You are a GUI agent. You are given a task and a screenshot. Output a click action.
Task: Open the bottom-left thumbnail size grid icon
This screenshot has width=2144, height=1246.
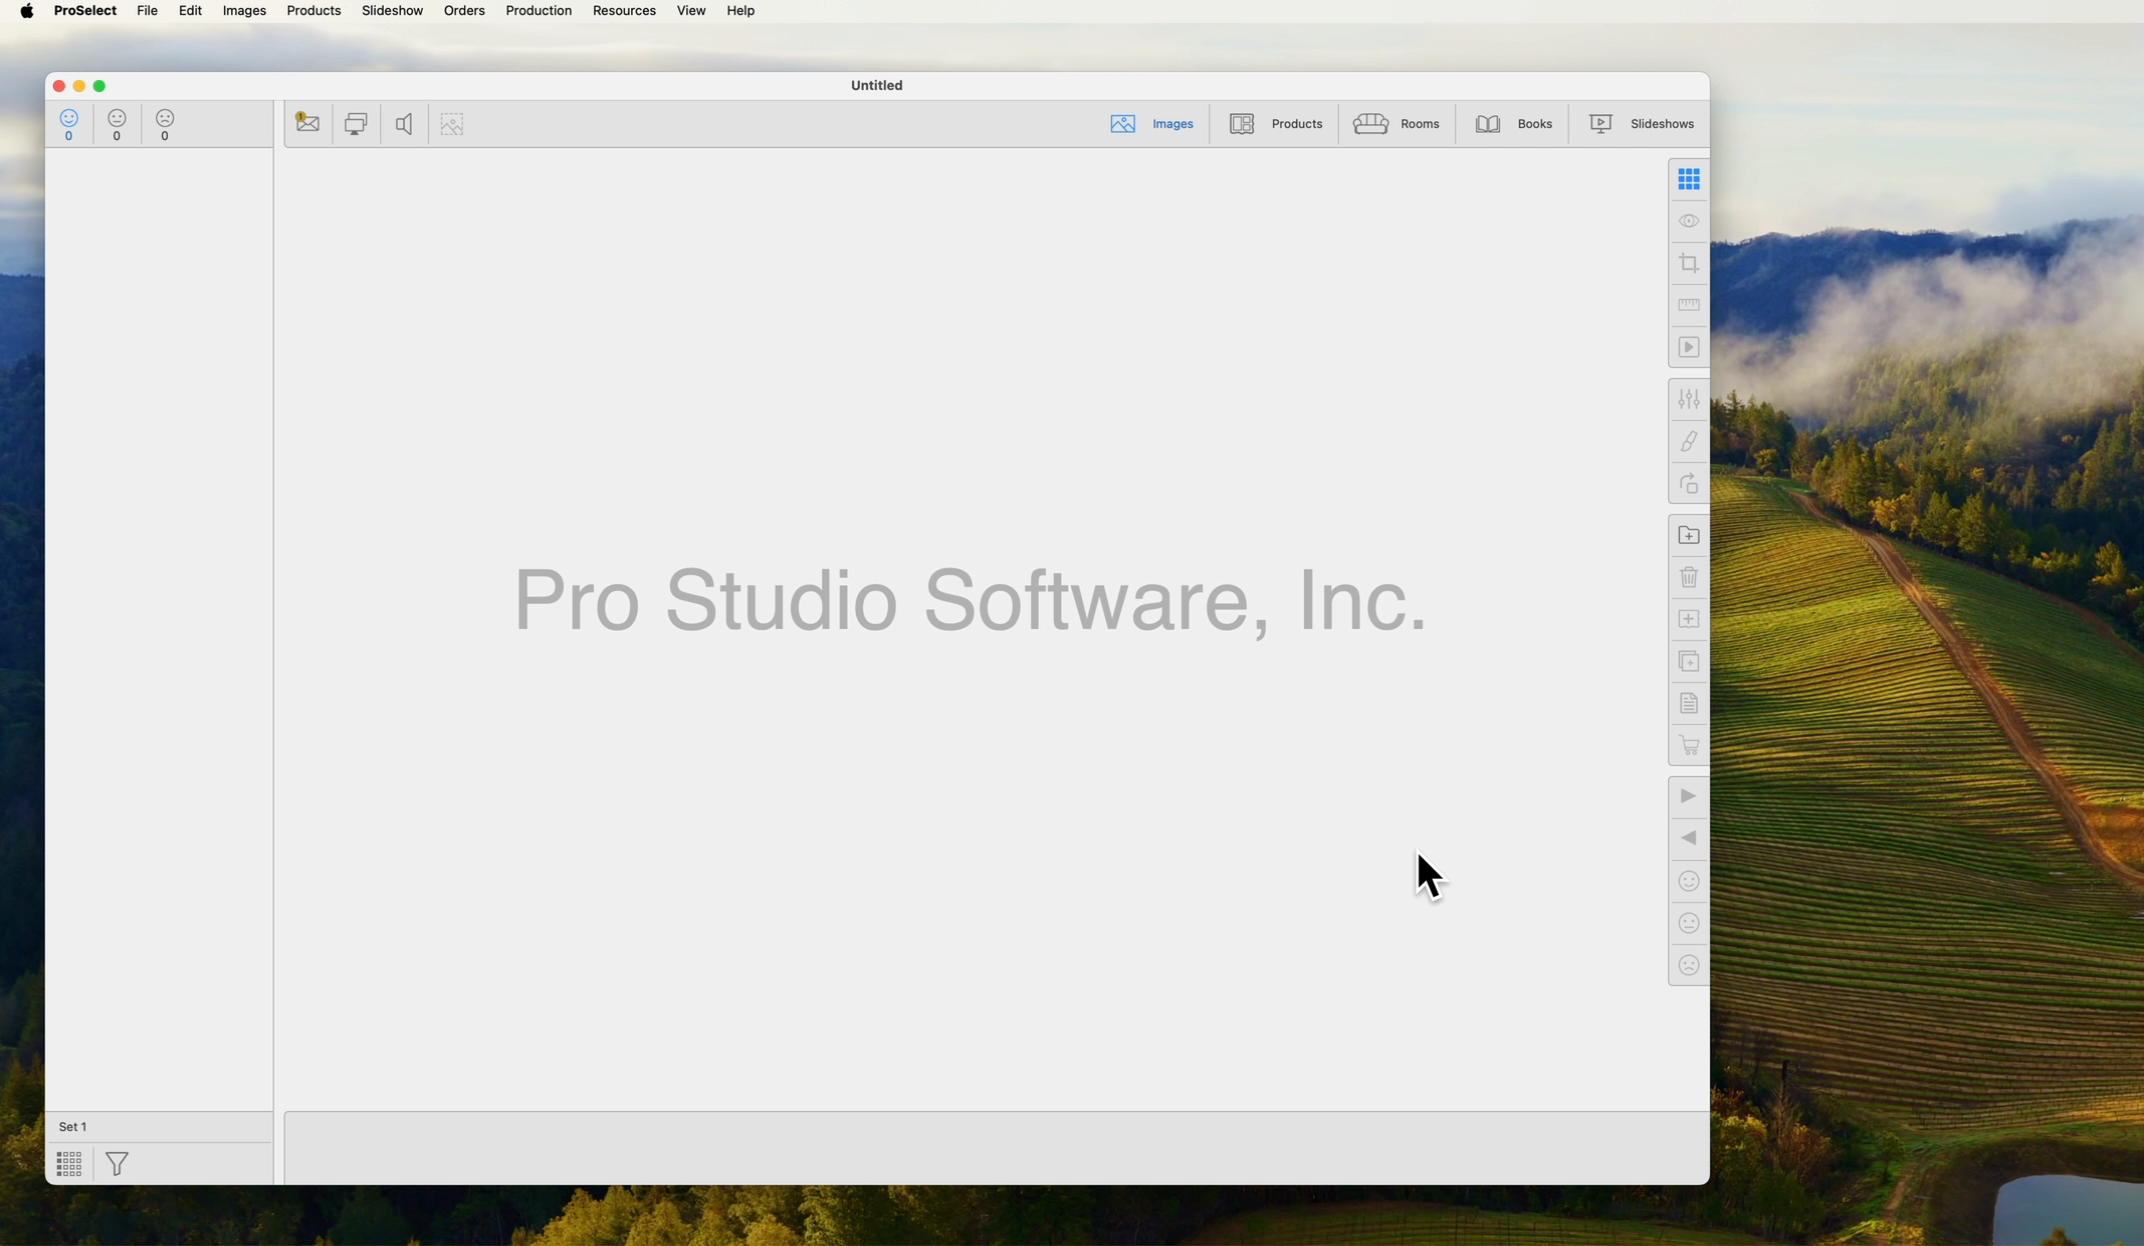pyautogui.click(x=69, y=1163)
